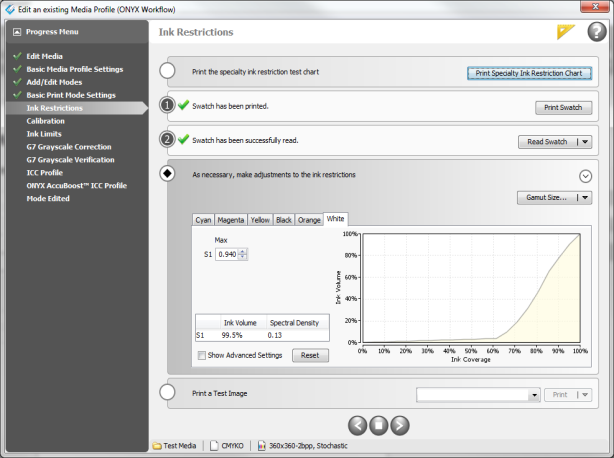Collapse the Progress Menu panel icon
The width and height of the screenshot is (614, 458).
pyautogui.click(x=17, y=32)
